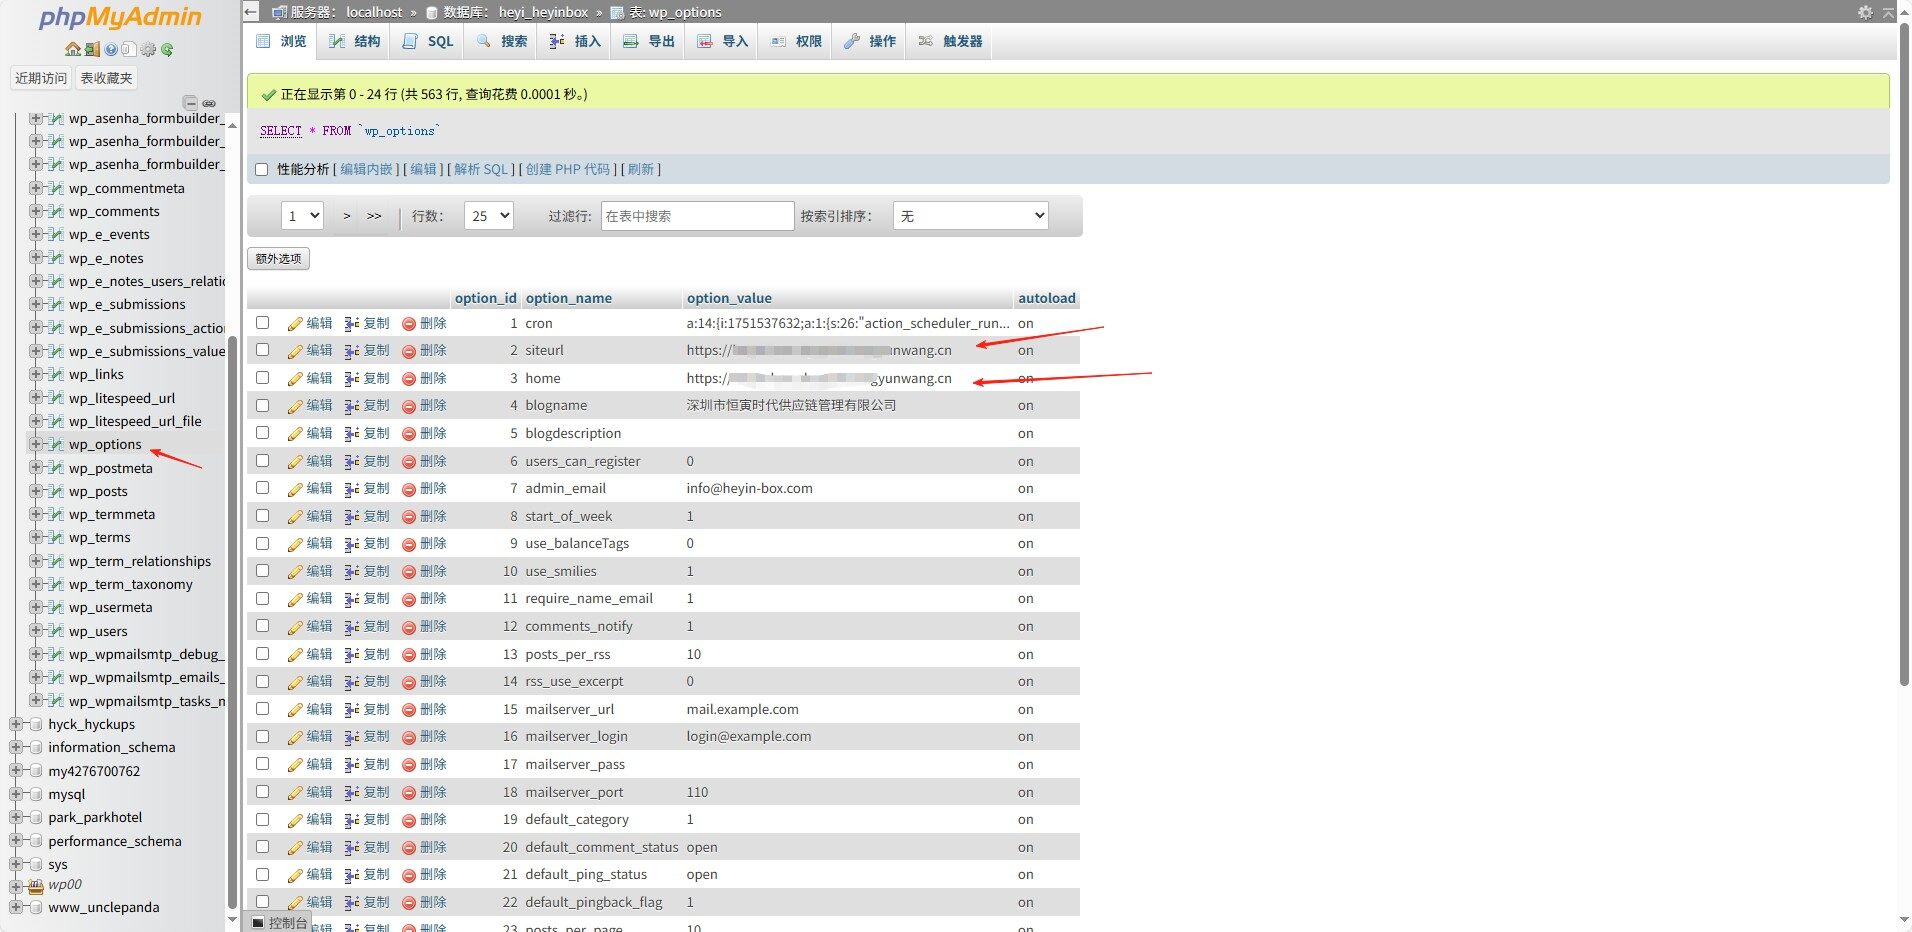Click the 解析 SQL link
Viewport: 1912px width, 932px height.
tap(481, 170)
